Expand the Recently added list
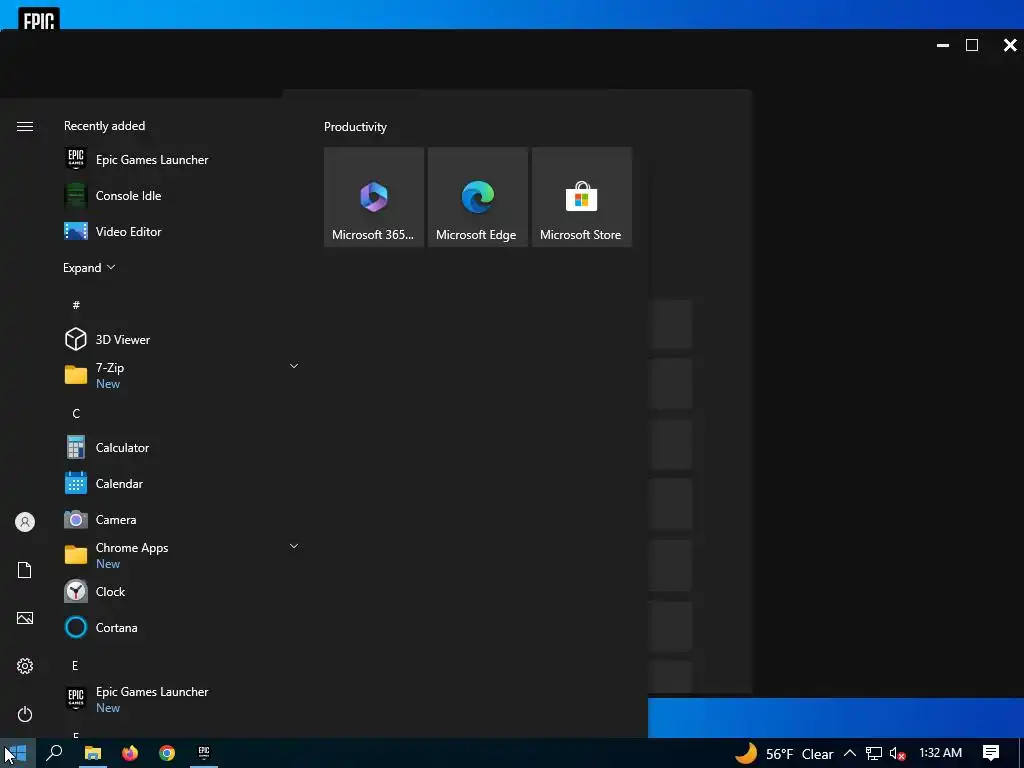Viewport: 1024px width, 768px height. click(89, 268)
